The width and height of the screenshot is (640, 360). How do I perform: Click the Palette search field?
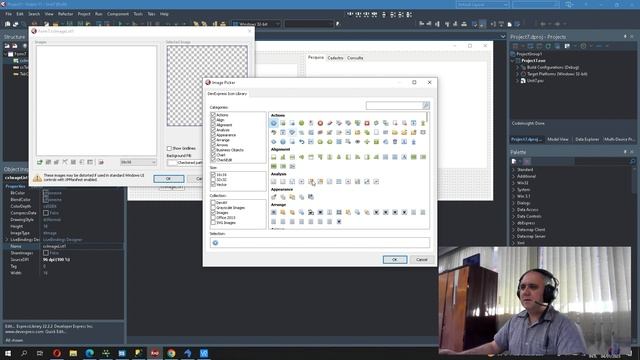click(x=602, y=161)
